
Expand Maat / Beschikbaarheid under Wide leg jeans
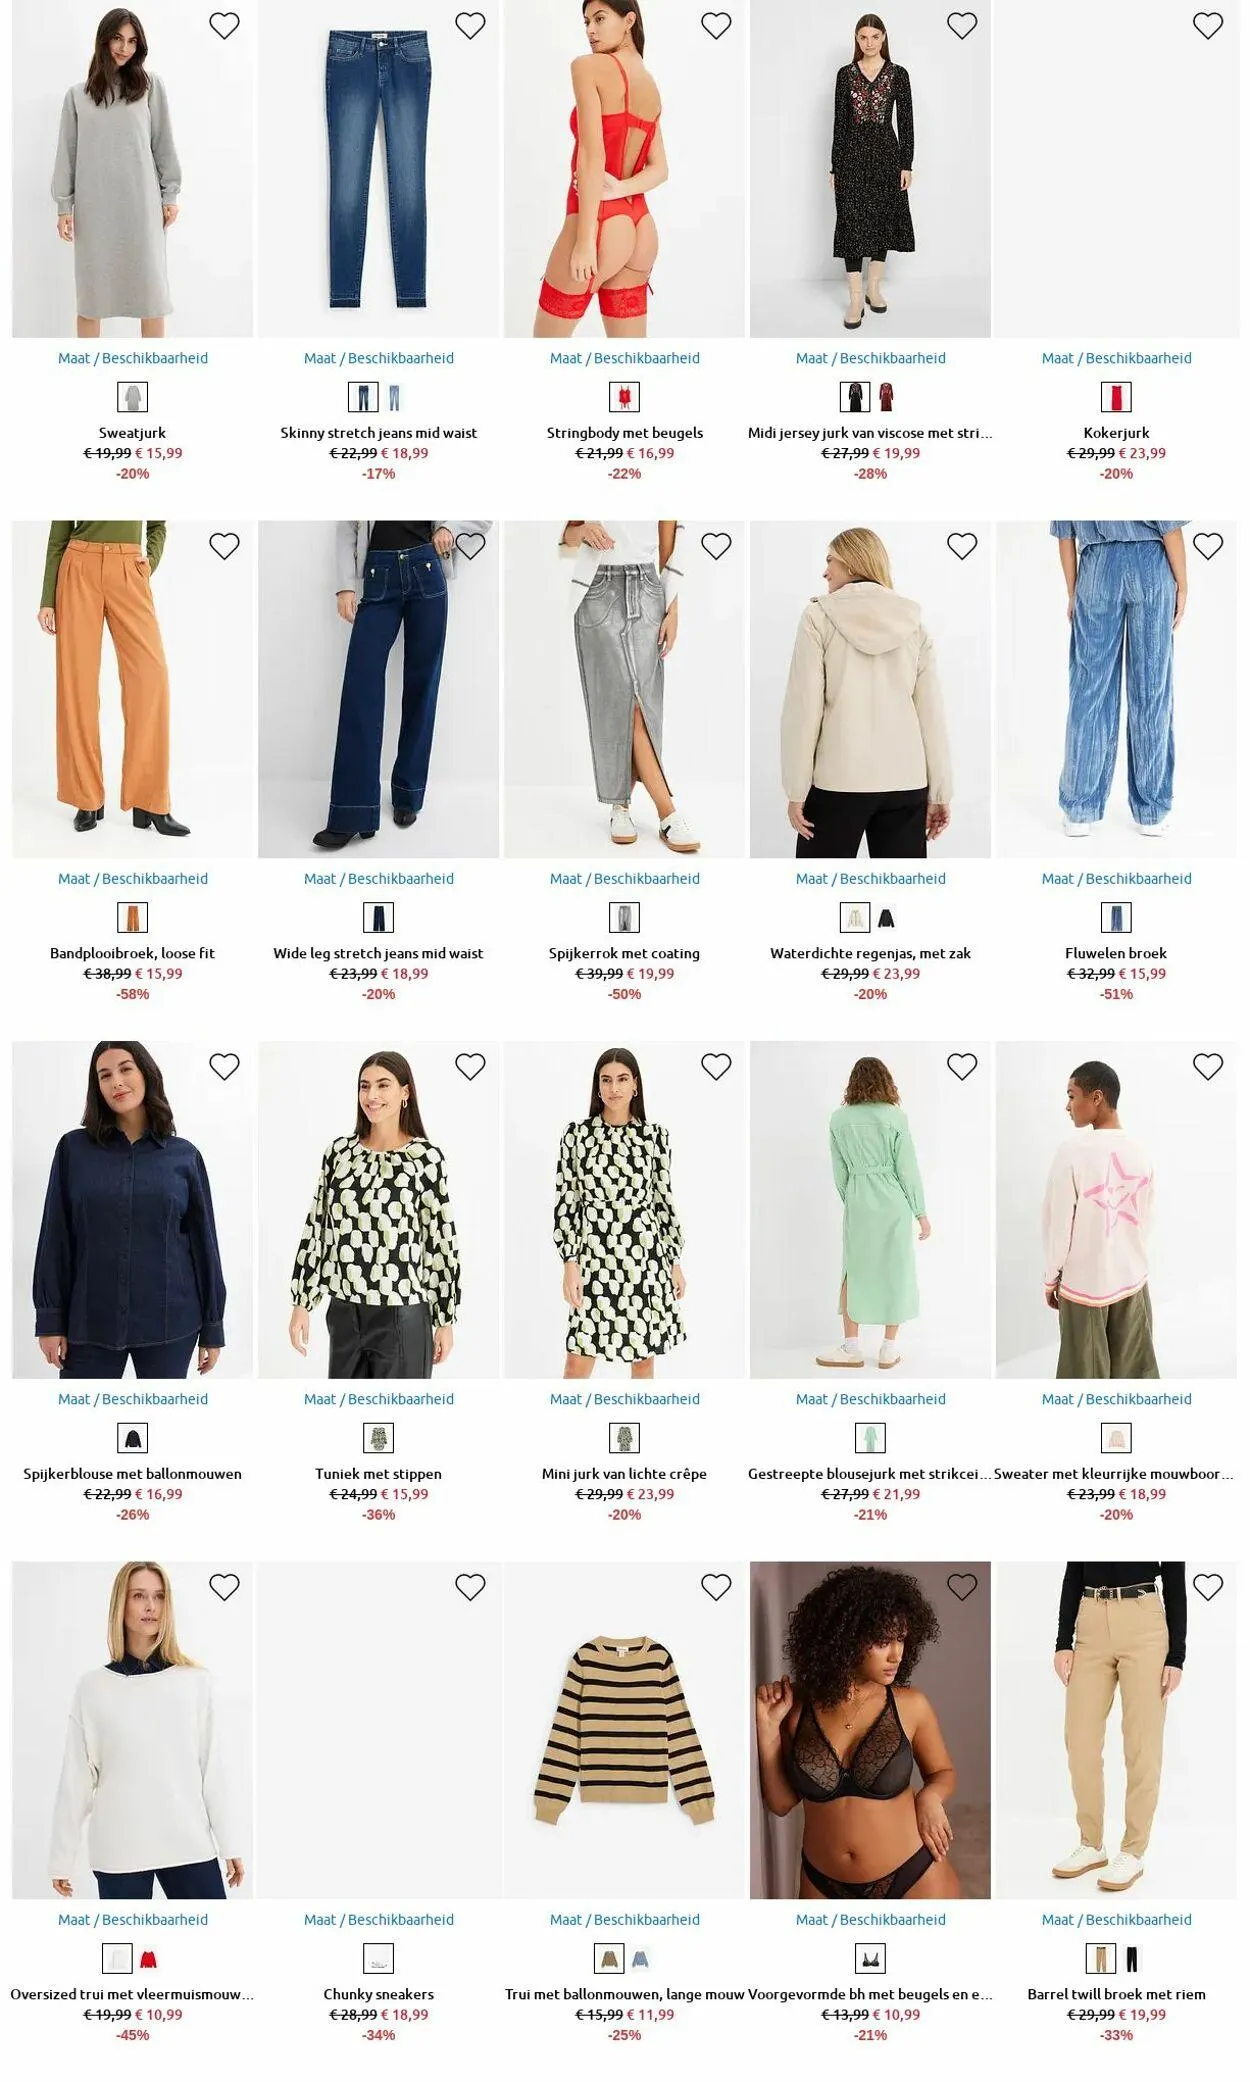(379, 879)
